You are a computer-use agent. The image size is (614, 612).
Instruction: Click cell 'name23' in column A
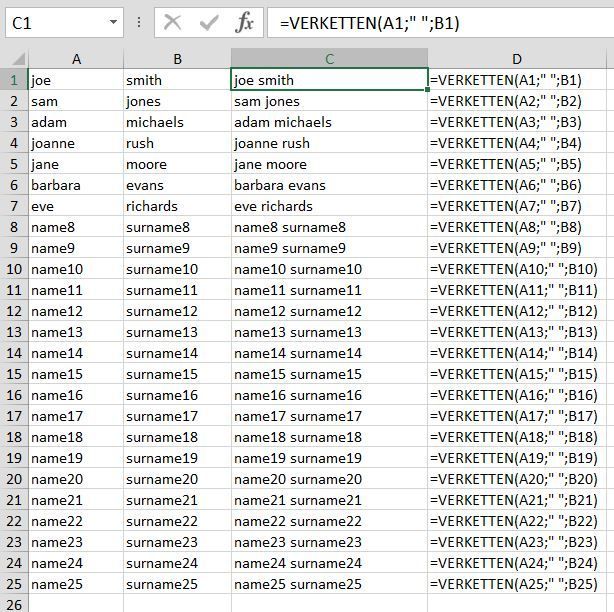tap(76, 542)
